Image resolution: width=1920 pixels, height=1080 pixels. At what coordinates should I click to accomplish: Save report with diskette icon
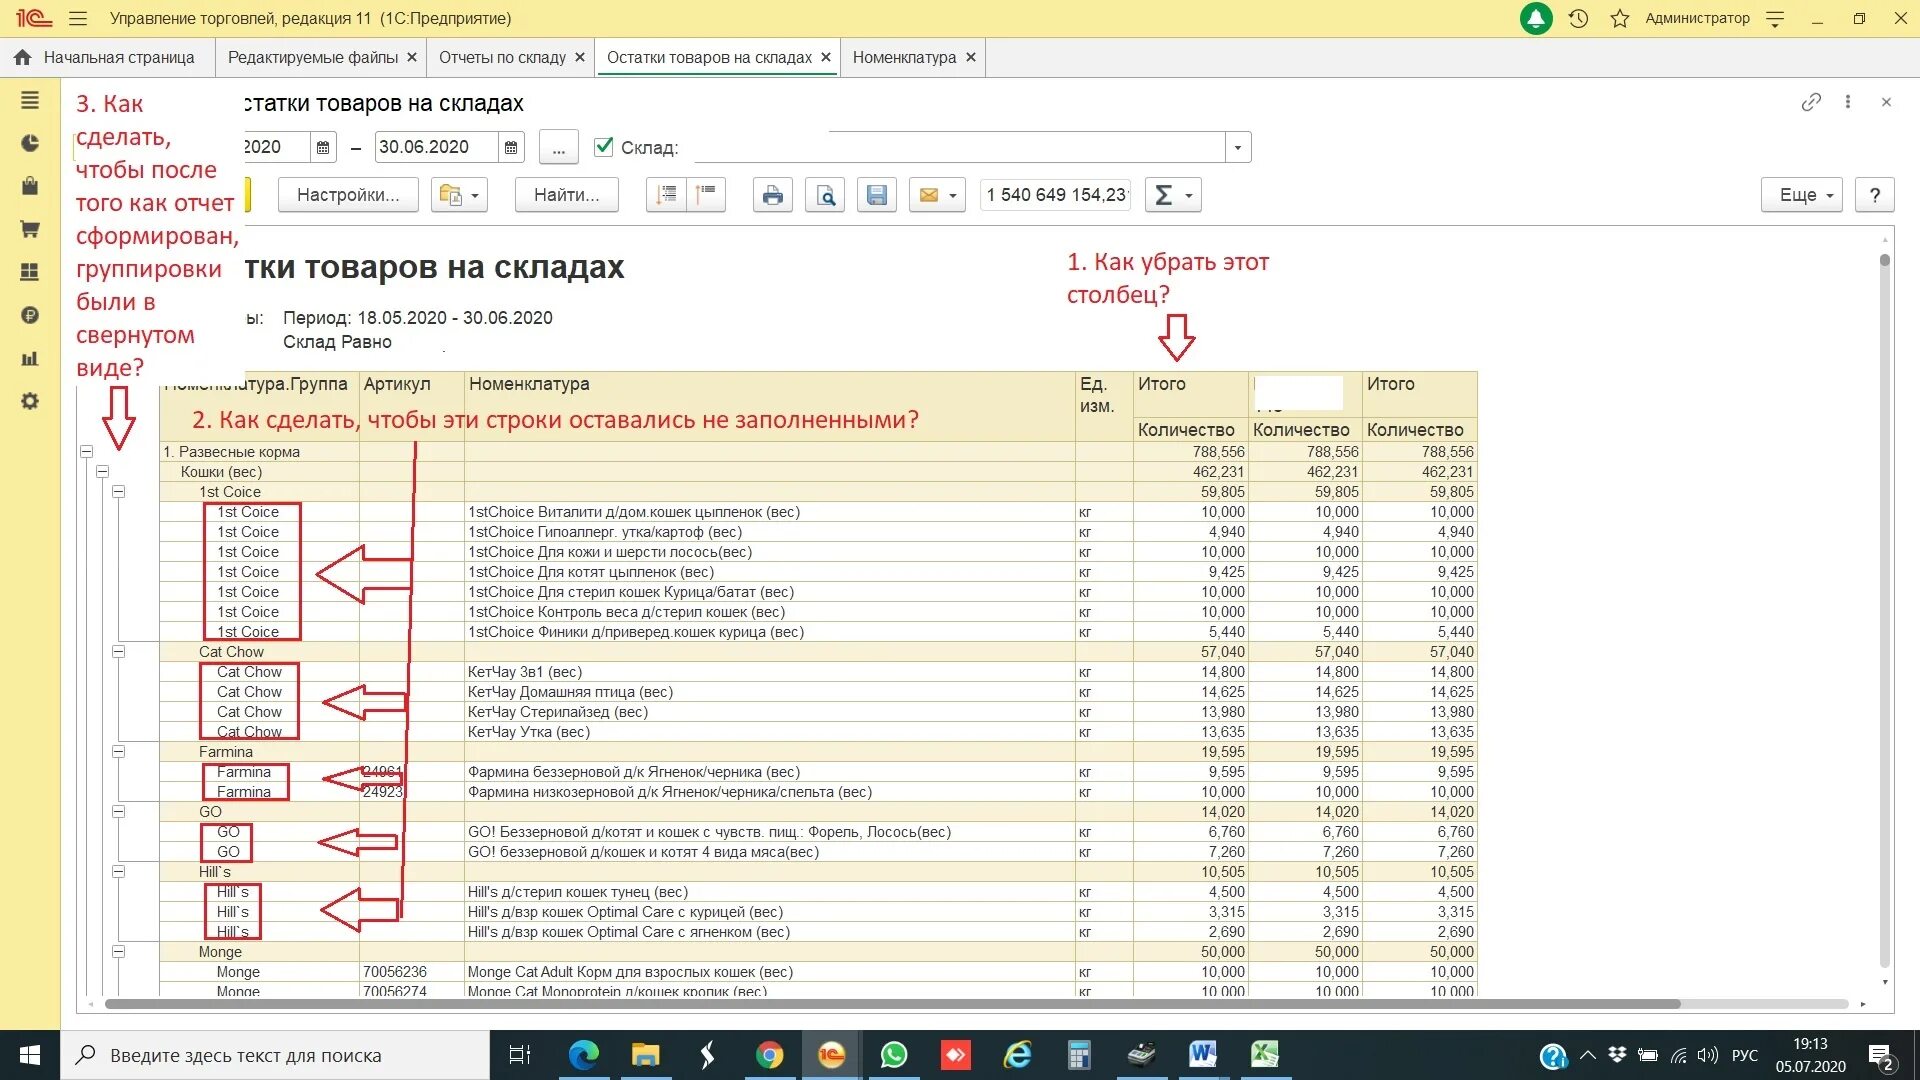[877, 195]
